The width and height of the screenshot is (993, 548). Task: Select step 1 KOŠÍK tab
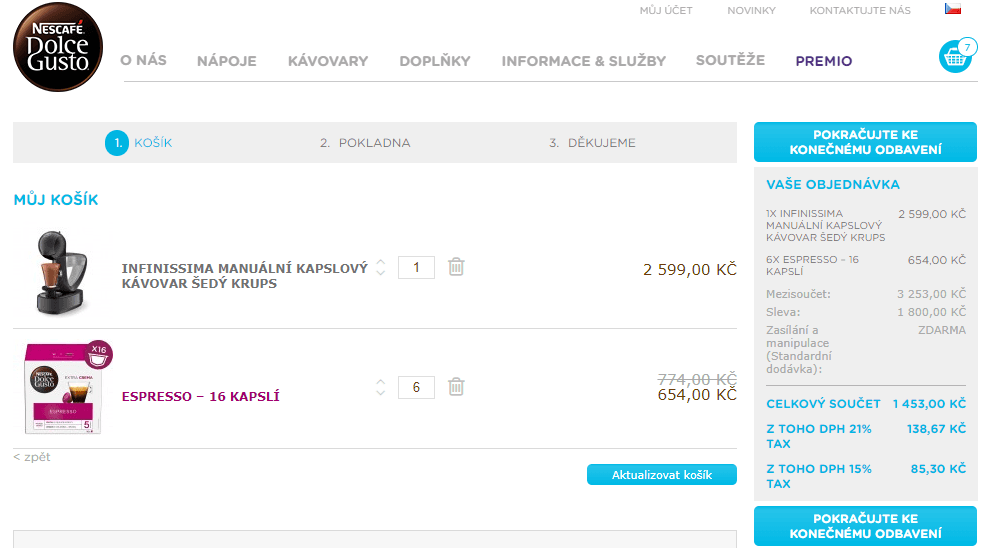[x=139, y=143]
